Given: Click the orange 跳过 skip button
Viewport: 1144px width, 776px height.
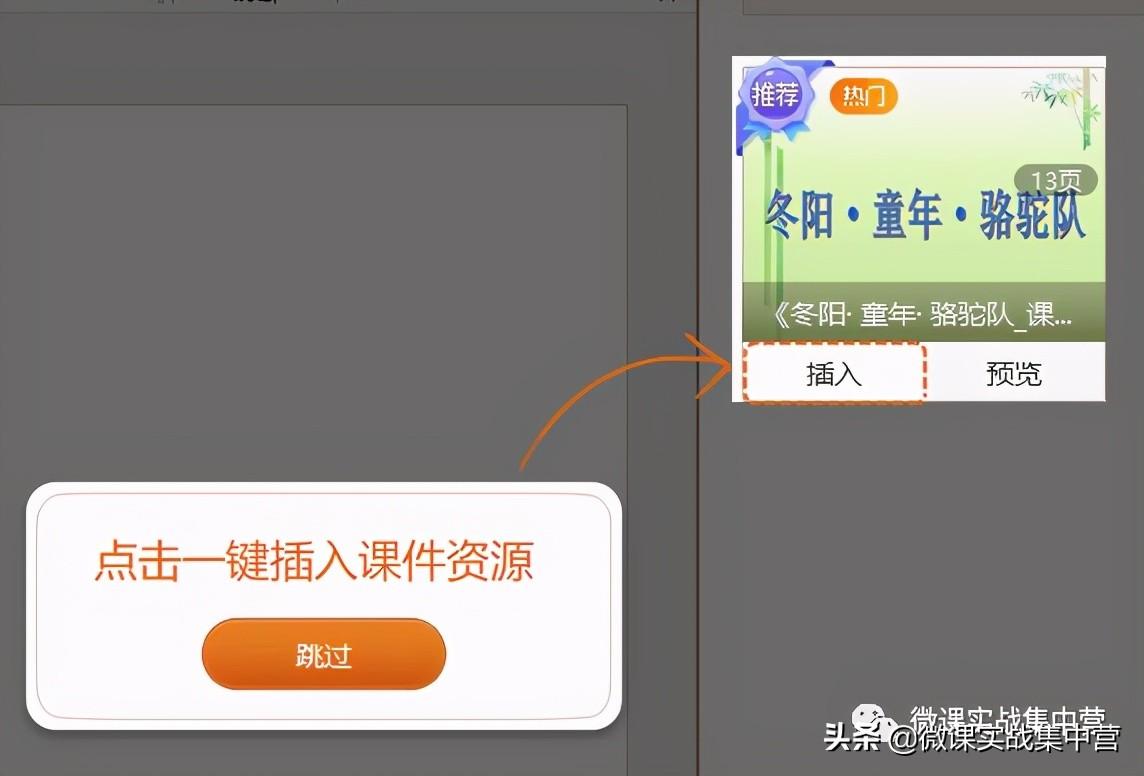Looking at the screenshot, I should [x=323, y=654].
